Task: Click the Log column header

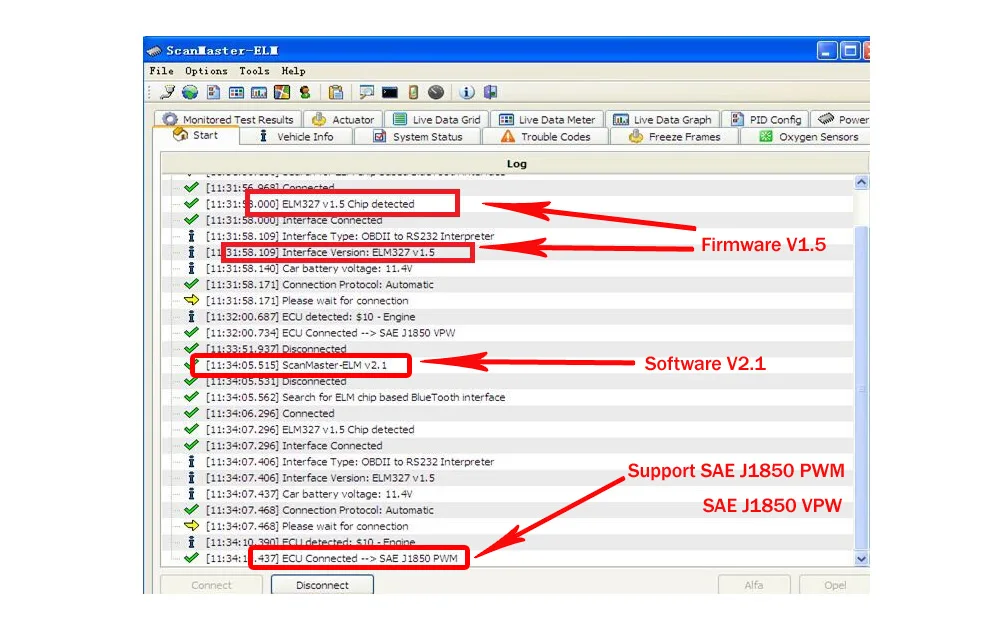Action: [515, 164]
